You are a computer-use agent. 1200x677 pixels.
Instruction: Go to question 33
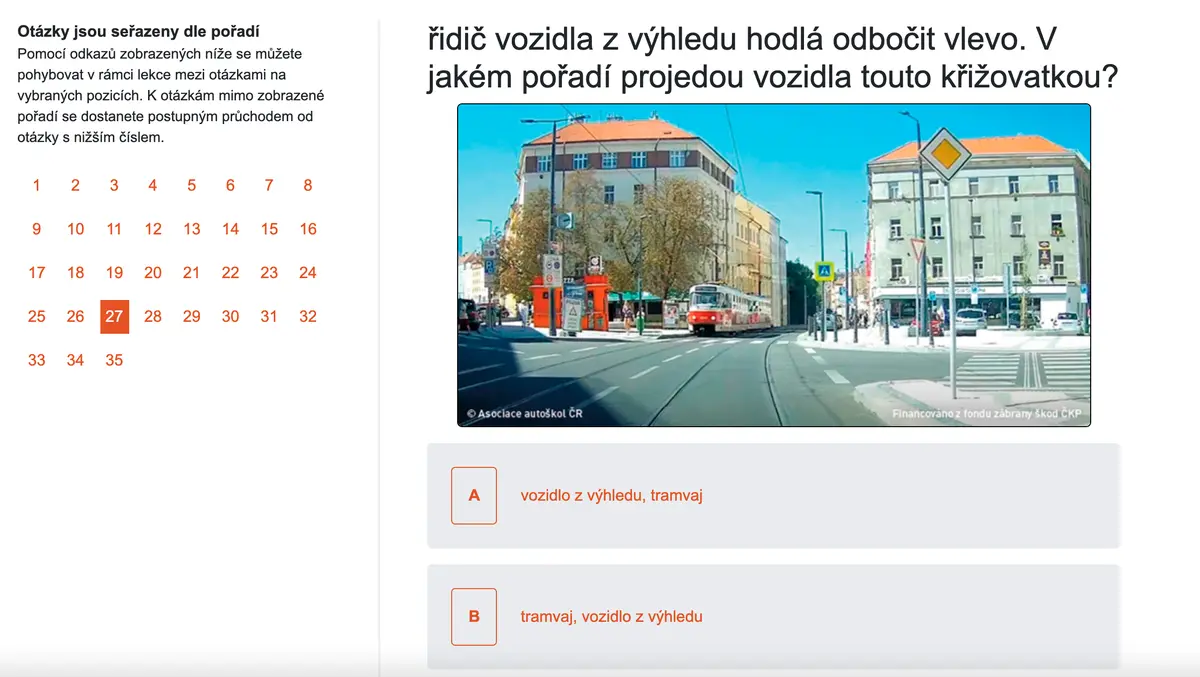(x=37, y=360)
